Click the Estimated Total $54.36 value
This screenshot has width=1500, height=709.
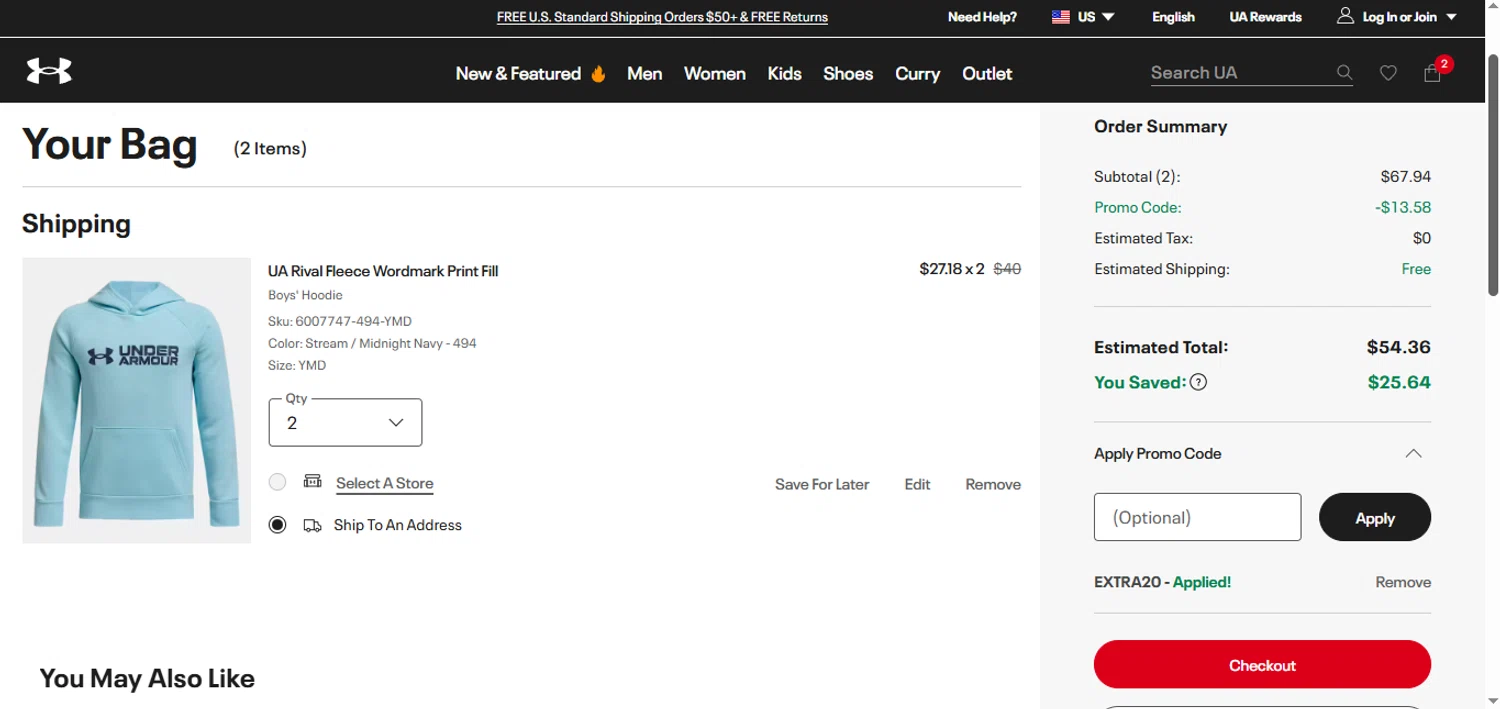[x=1399, y=347]
